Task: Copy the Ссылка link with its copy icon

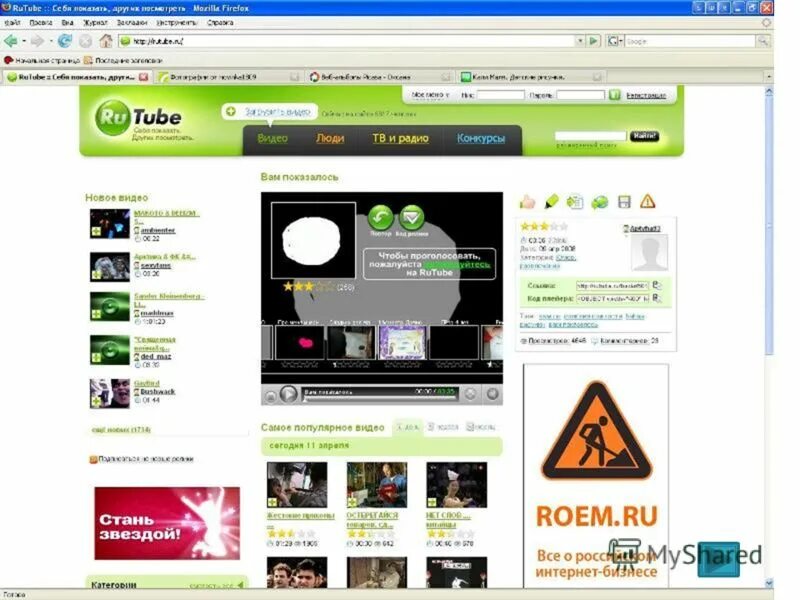Action: click(657, 285)
